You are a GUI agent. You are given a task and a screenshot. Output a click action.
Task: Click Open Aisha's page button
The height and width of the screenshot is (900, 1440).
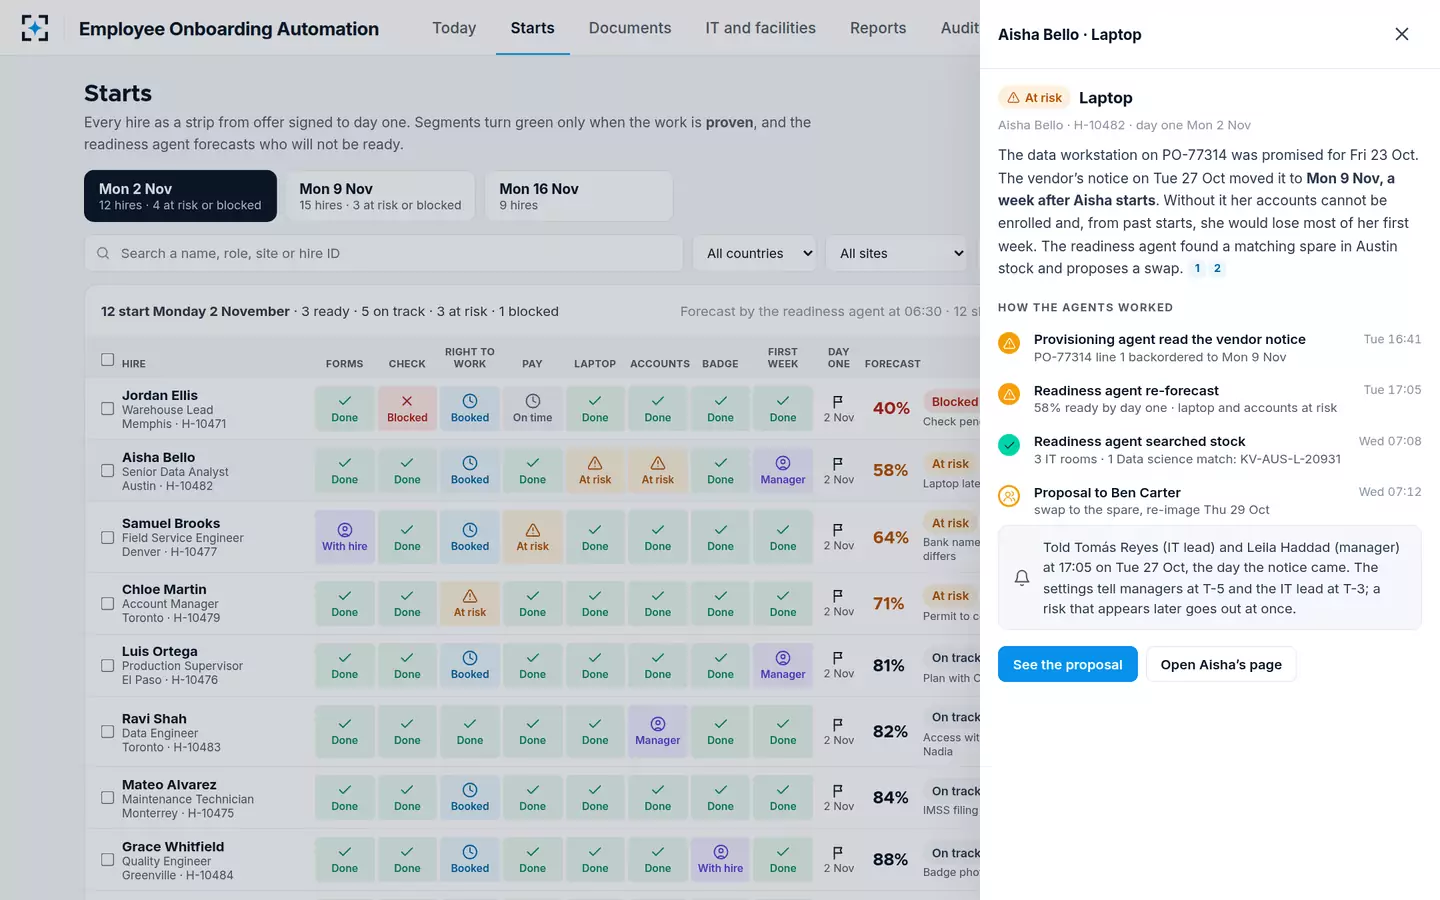coord(1221,664)
